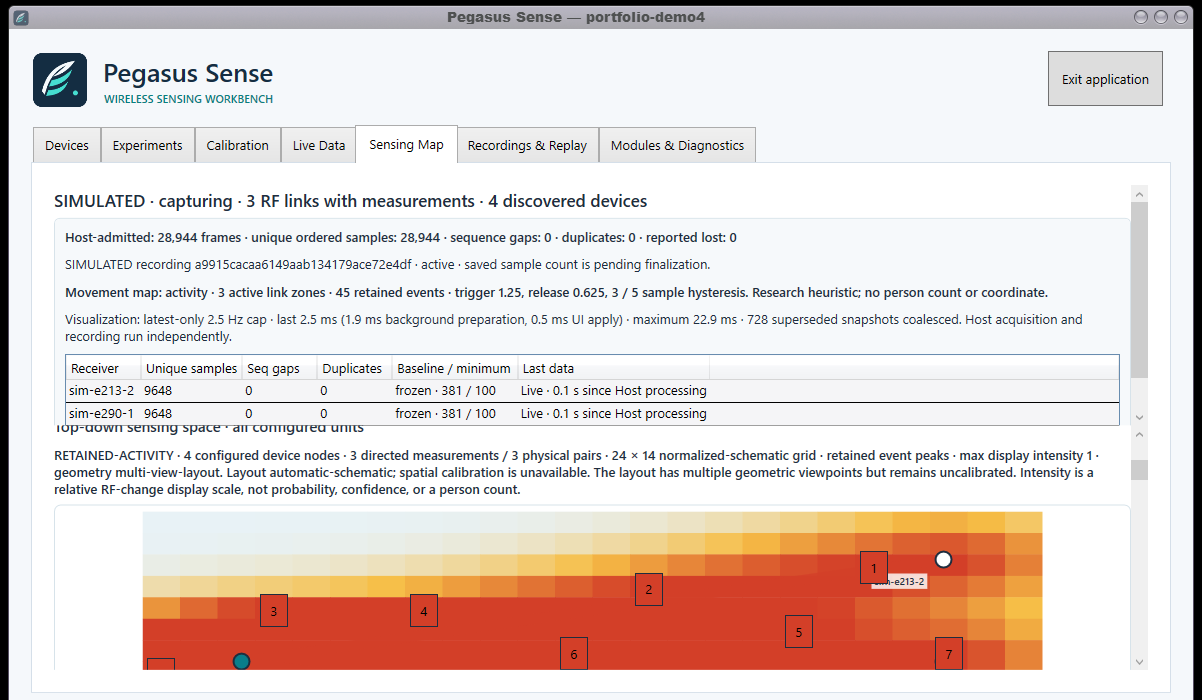Open the Calibration tab
The image size is (1202, 700).
pos(237,145)
